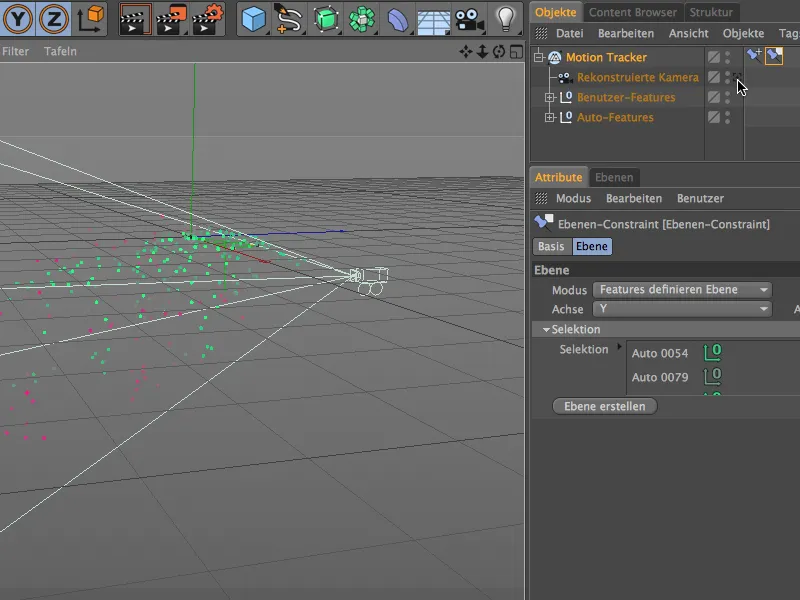This screenshot has height=600, width=800.
Task: Expand the Benutzer-Features node
Action: coord(549,97)
